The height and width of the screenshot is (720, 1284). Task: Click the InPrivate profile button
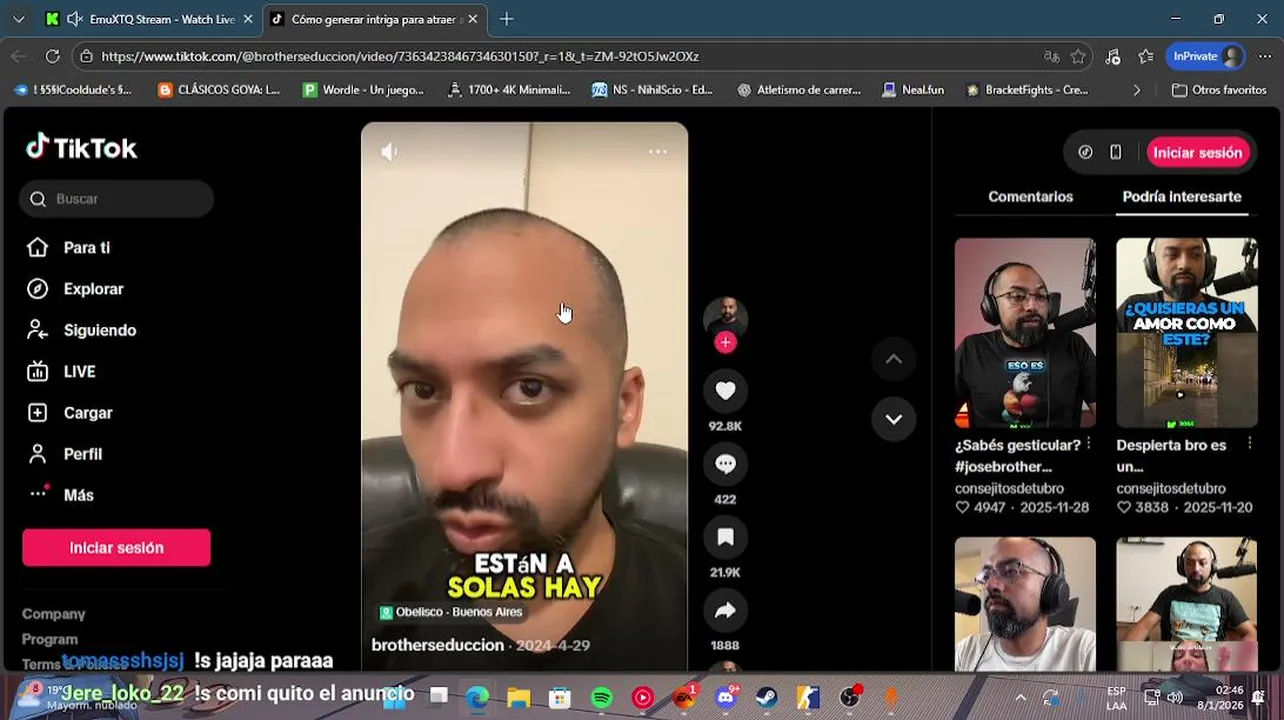[x=1205, y=56]
